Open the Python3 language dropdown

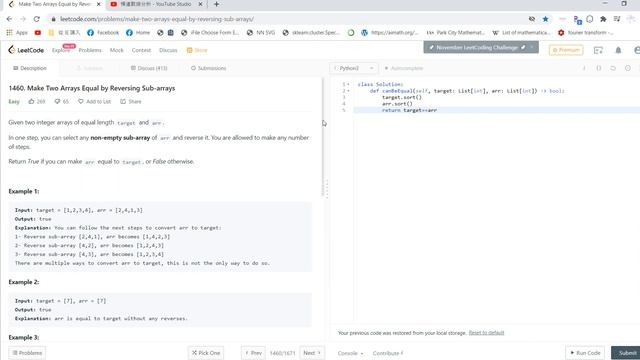[x=353, y=68]
